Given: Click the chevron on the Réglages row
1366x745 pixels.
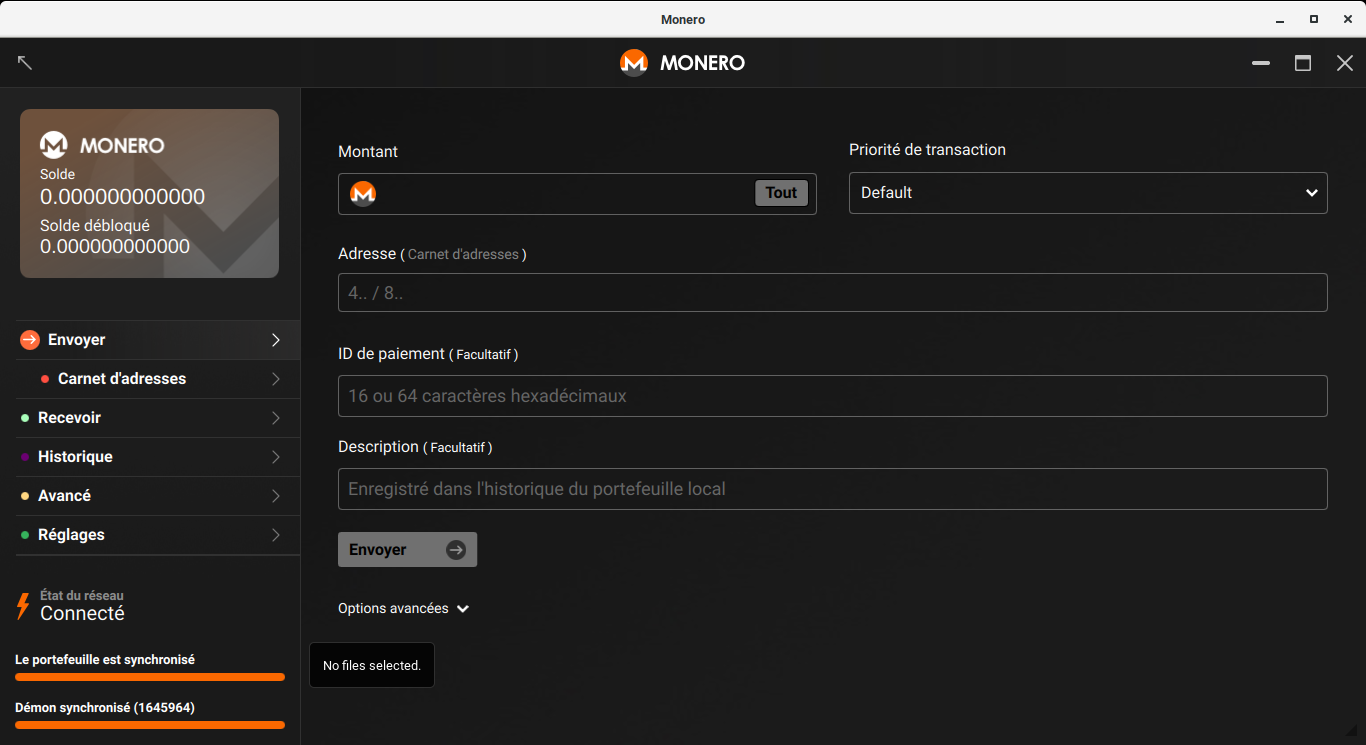Looking at the screenshot, I should (x=276, y=535).
